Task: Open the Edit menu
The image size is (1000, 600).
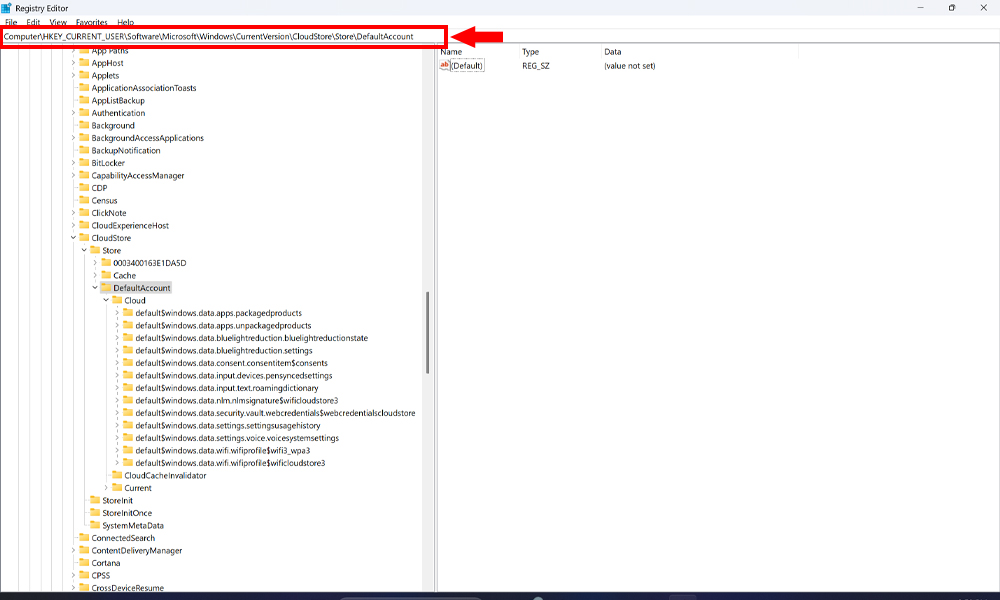Action: 34,22
